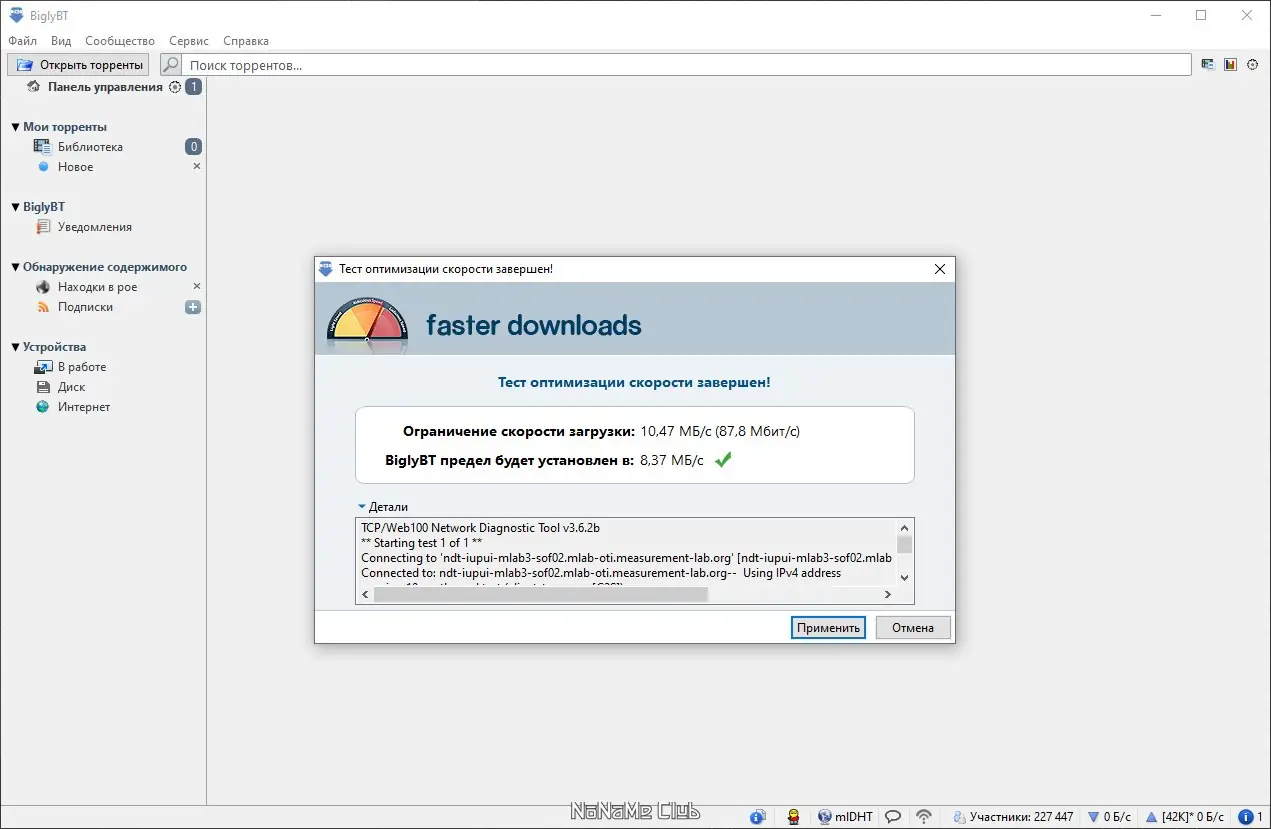Open the Справка menu

(x=246, y=41)
